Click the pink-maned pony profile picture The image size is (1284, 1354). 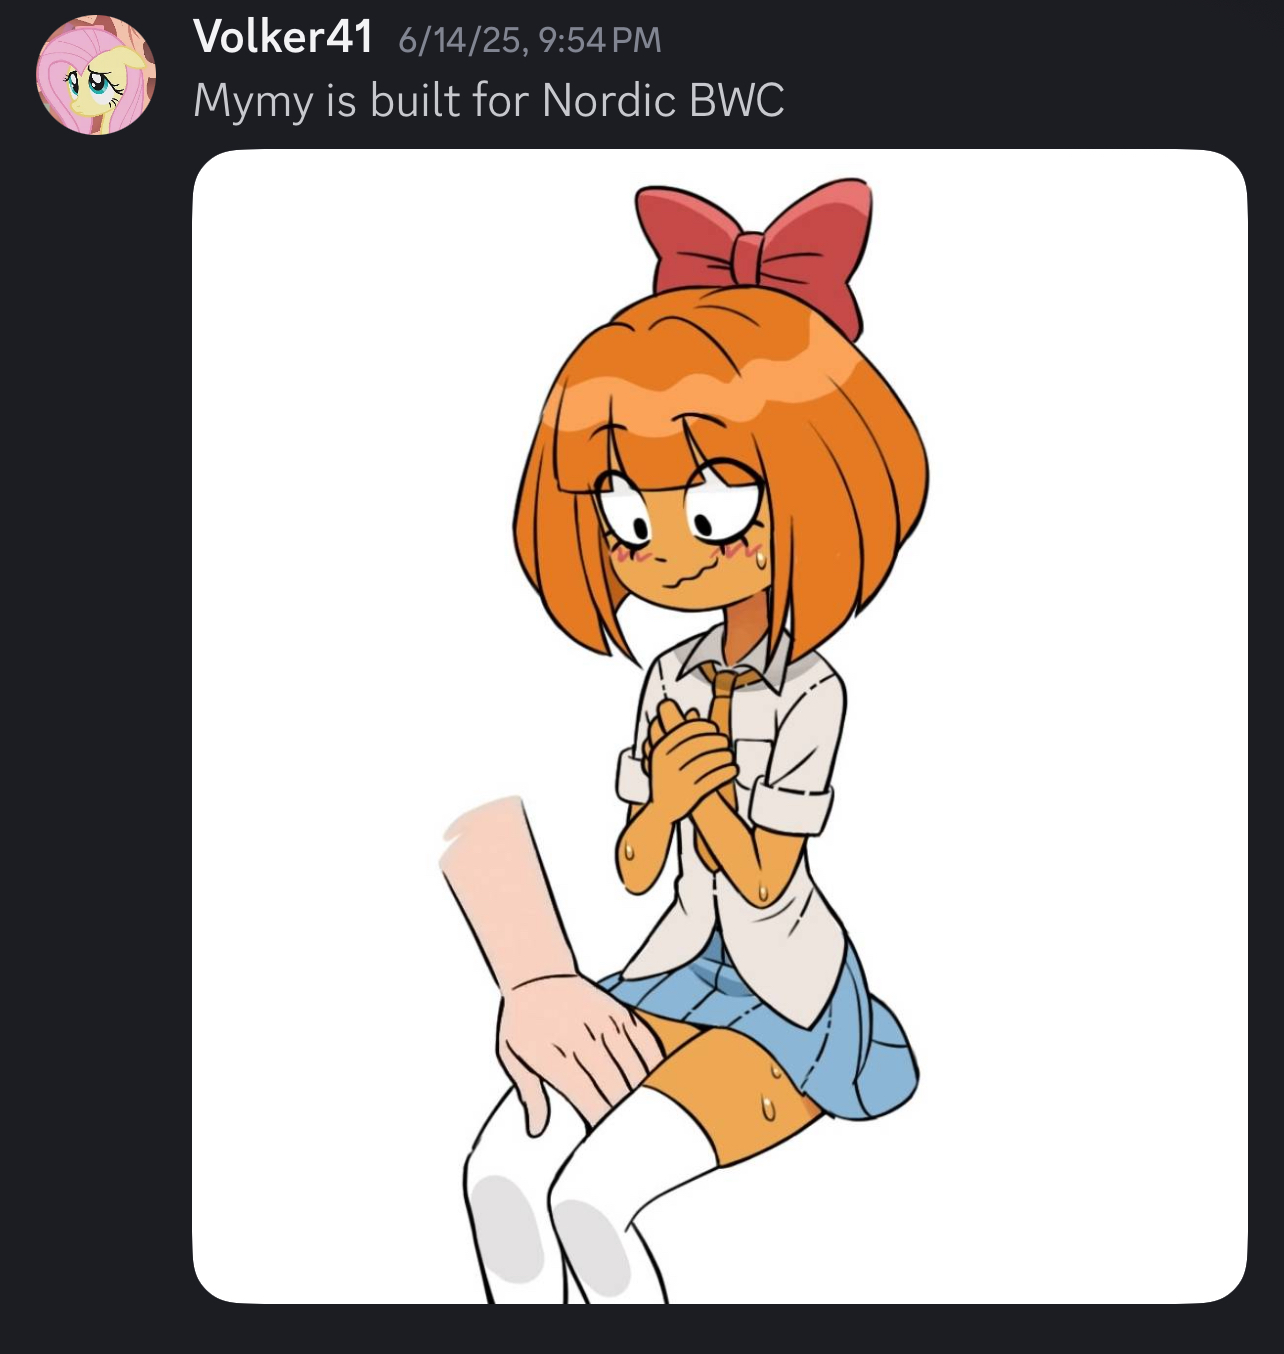tap(96, 75)
